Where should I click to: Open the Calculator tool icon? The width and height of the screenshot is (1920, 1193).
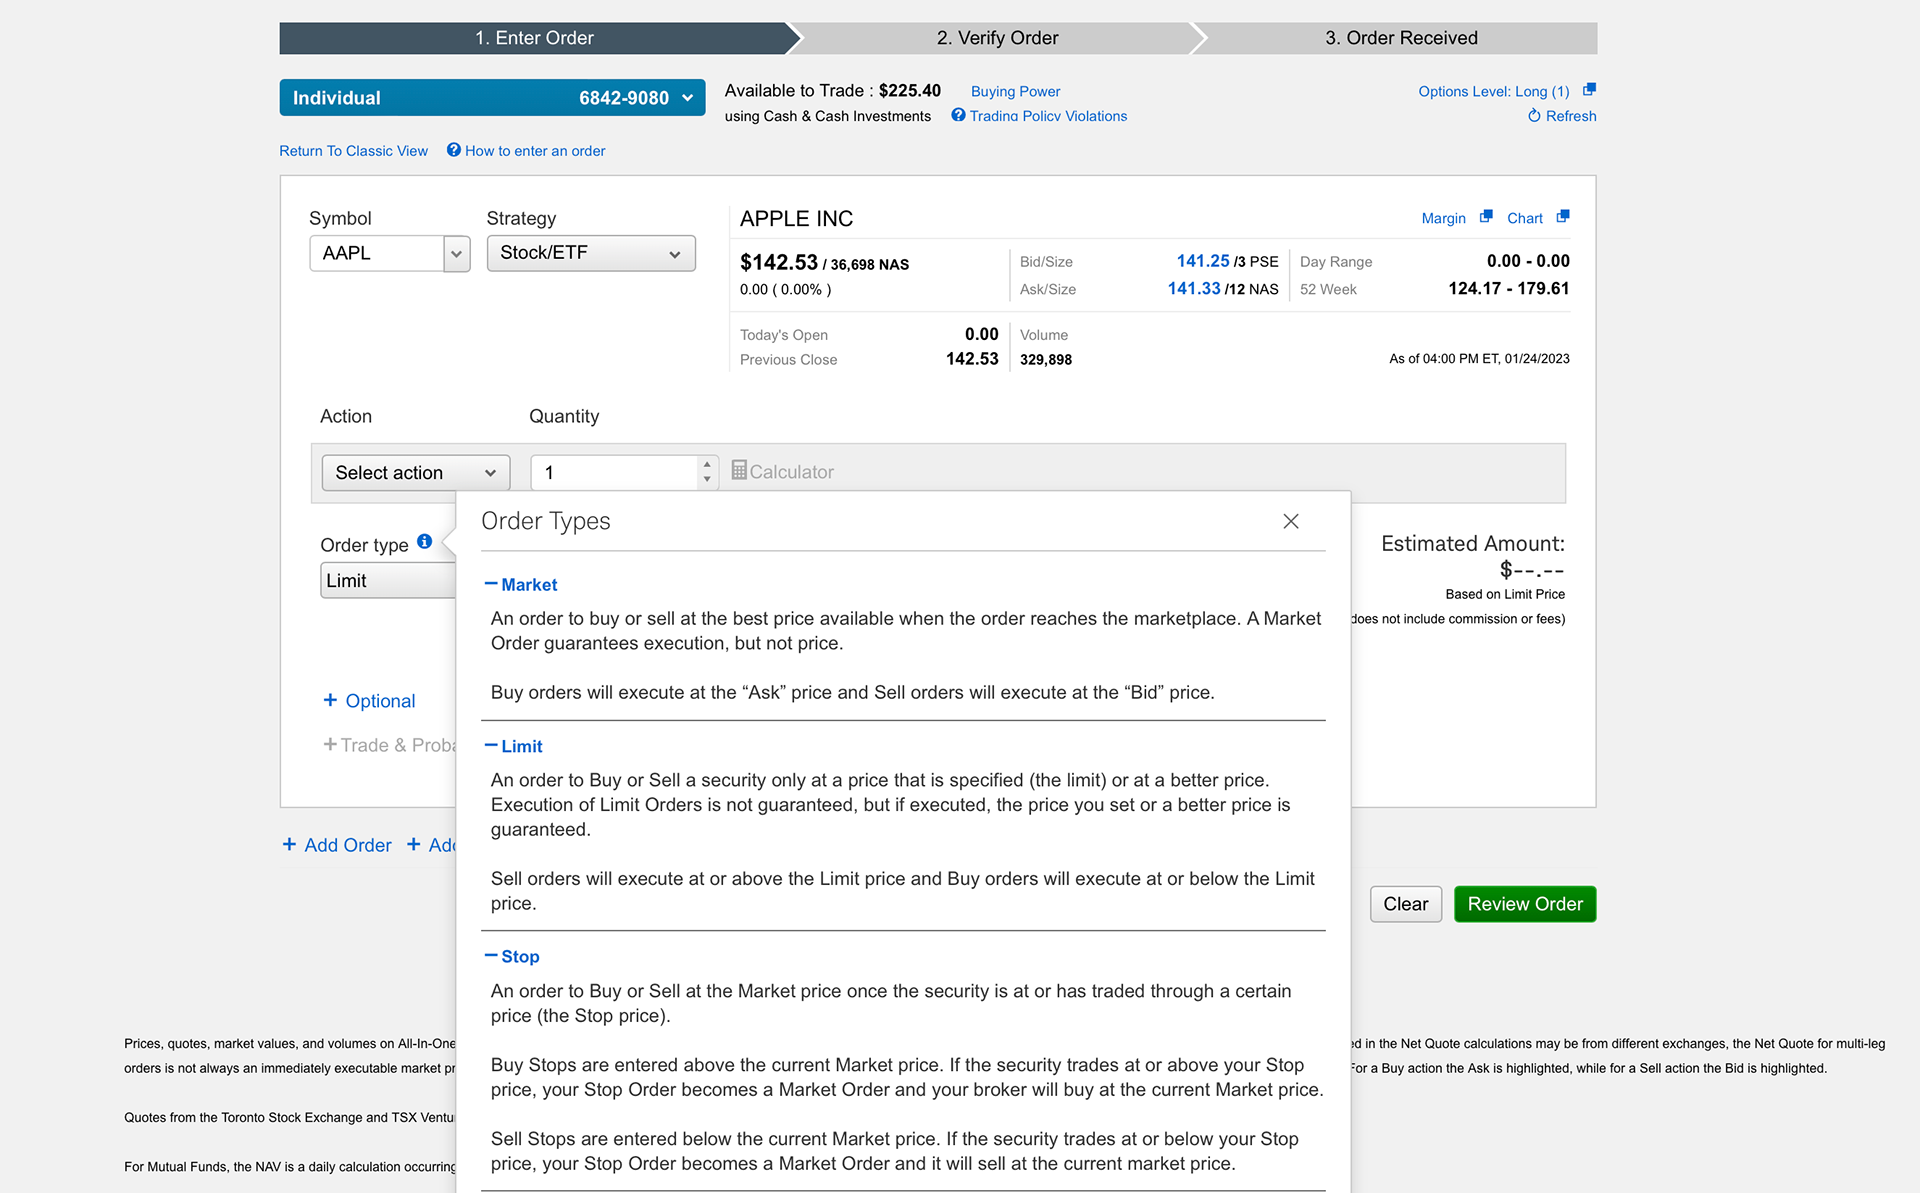[x=739, y=470]
